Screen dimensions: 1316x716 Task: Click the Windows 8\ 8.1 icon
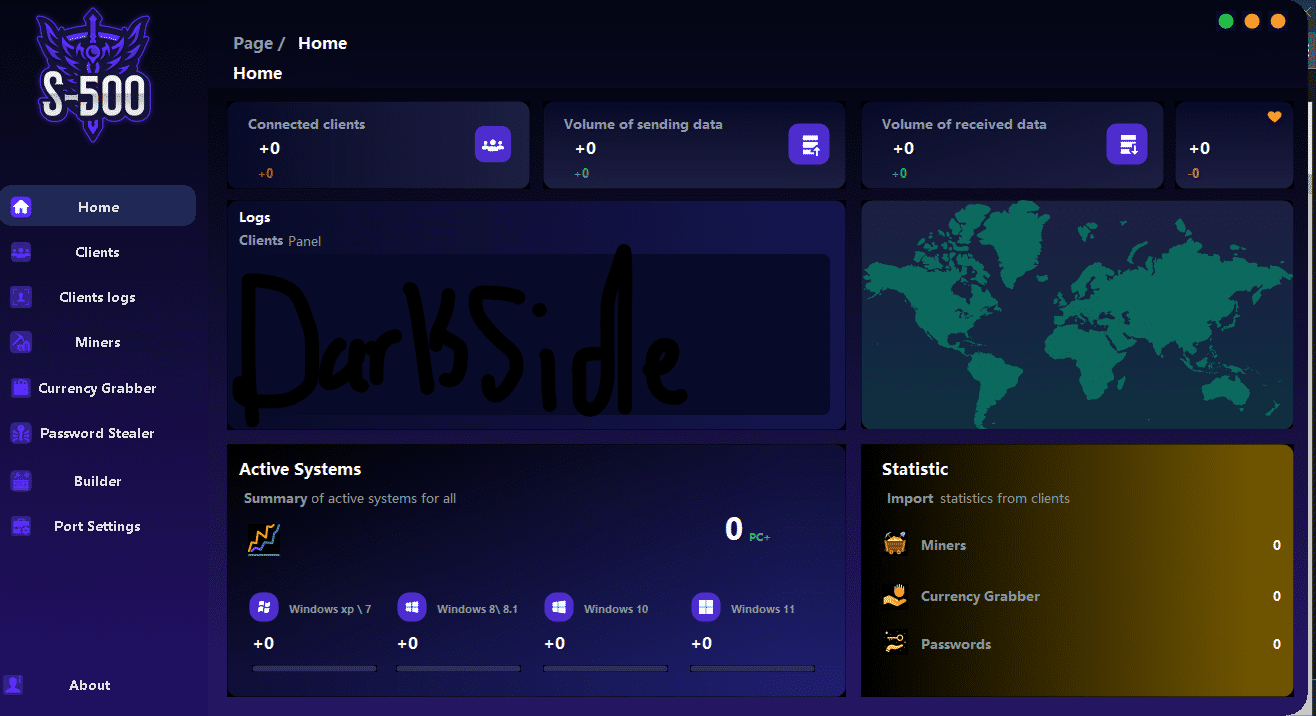pyautogui.click(x=412, y=608)
